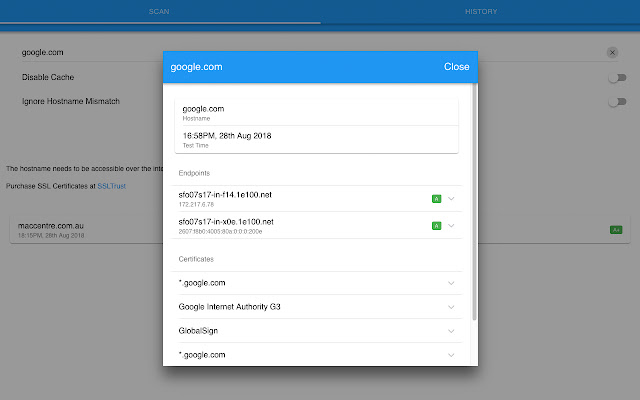This screenshot has height=400, width=640.
Task: Select the 16:58PM, 28th Aug 2018 test time
Action: point(227,136)
